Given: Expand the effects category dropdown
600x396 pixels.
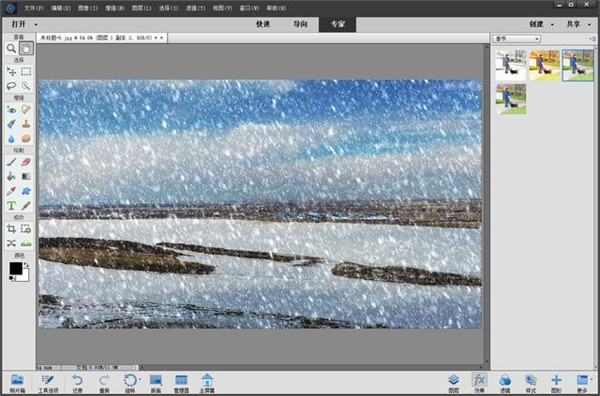Looking at the screenshot, I should point(517,39).
